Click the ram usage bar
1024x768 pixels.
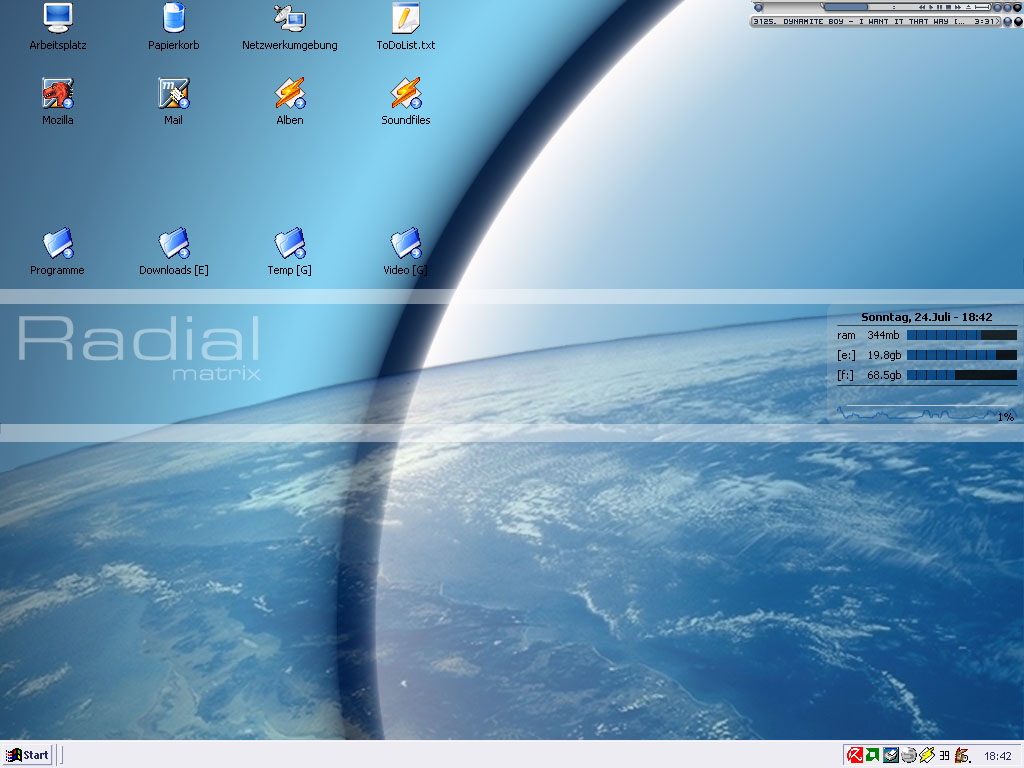[x=961, y=335]
